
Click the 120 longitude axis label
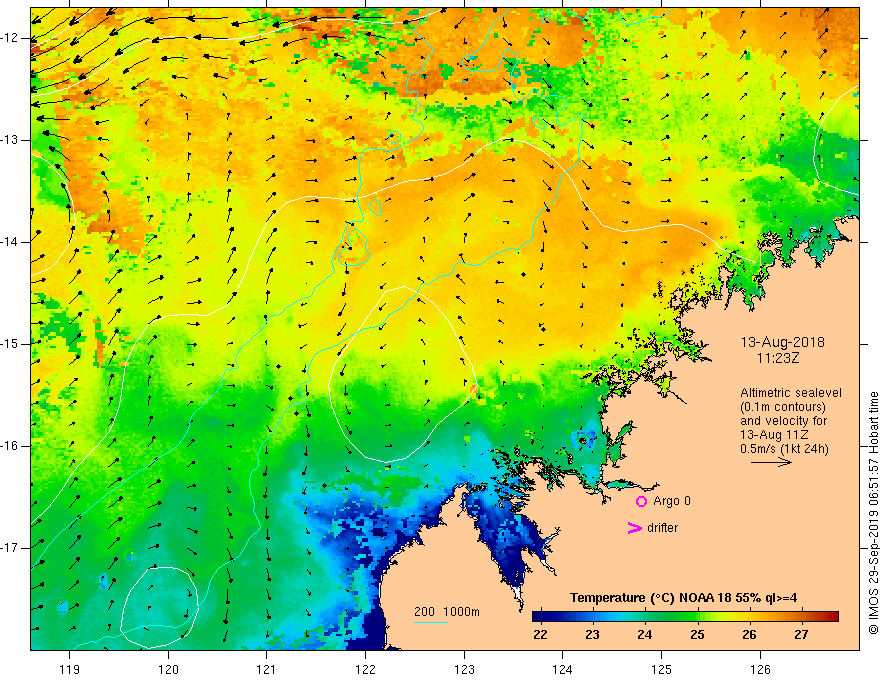coord(168,669)
